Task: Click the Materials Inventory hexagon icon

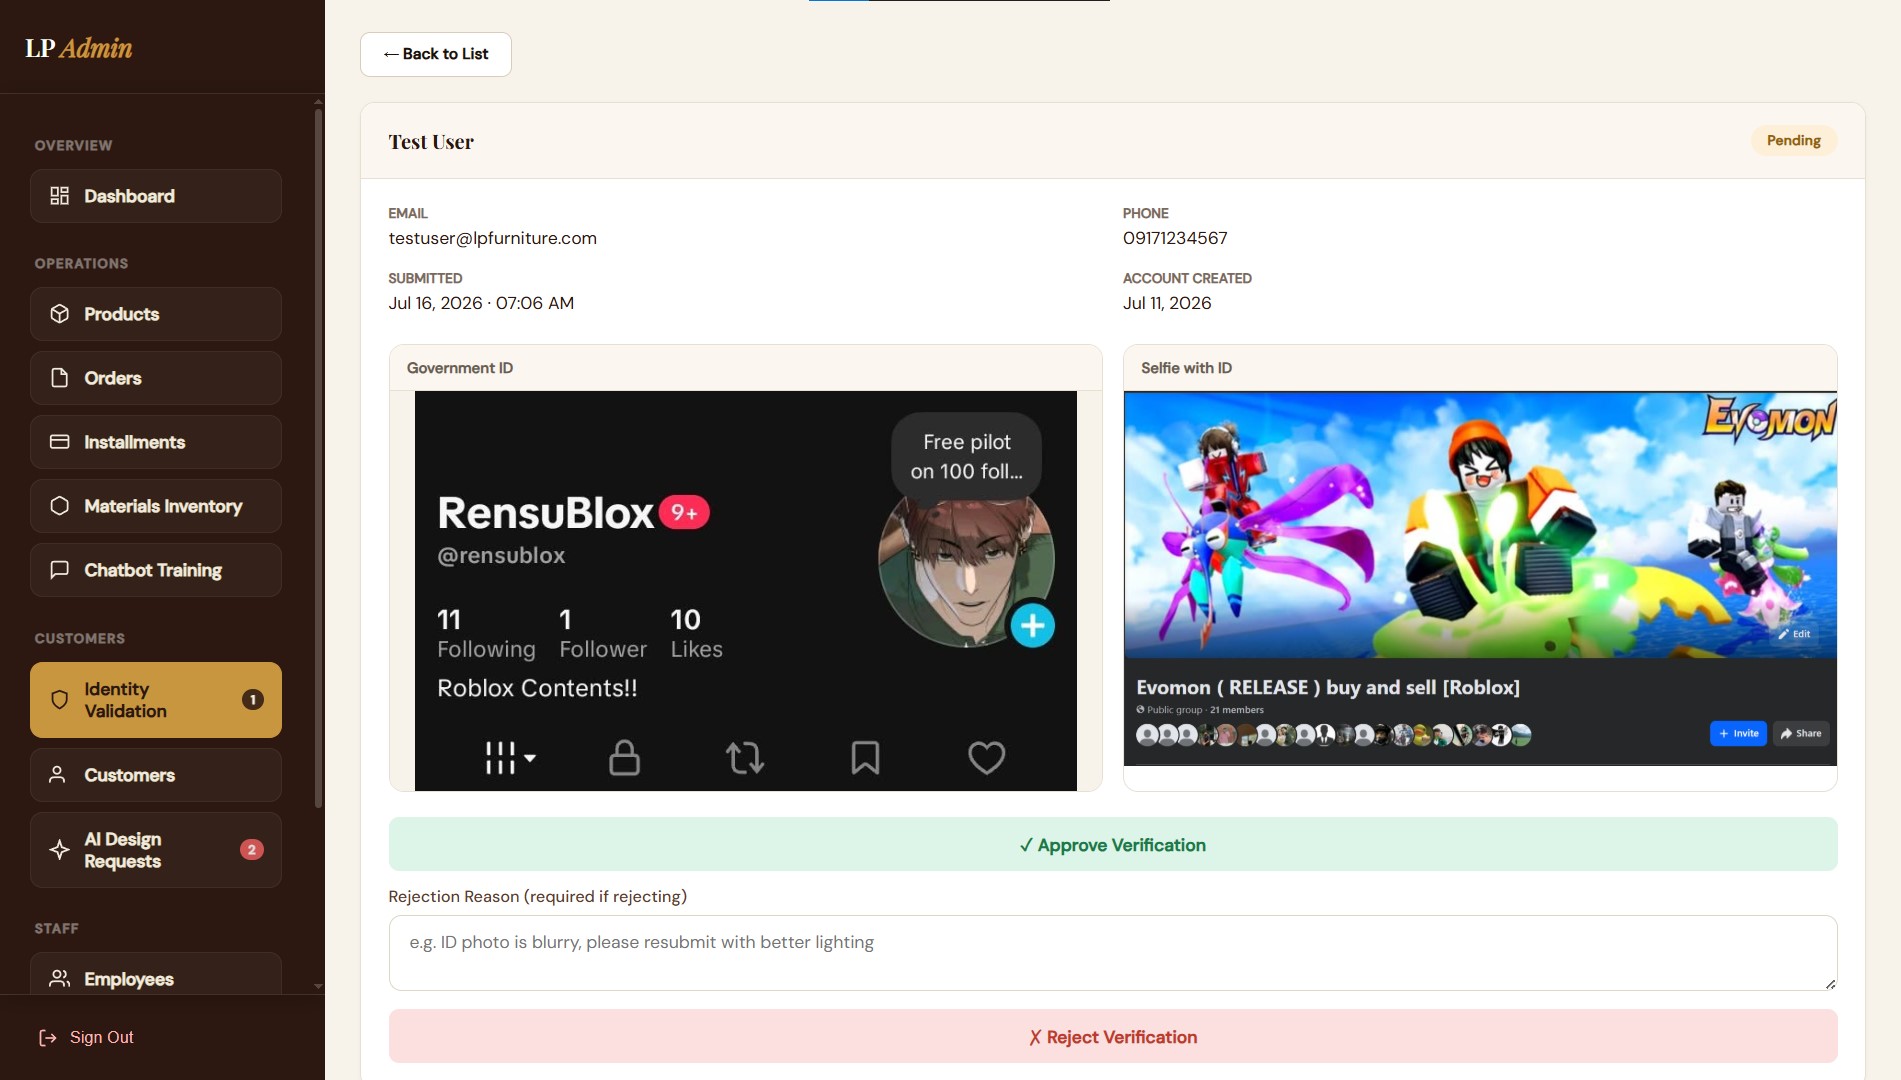Action: [x=60, y=506]
